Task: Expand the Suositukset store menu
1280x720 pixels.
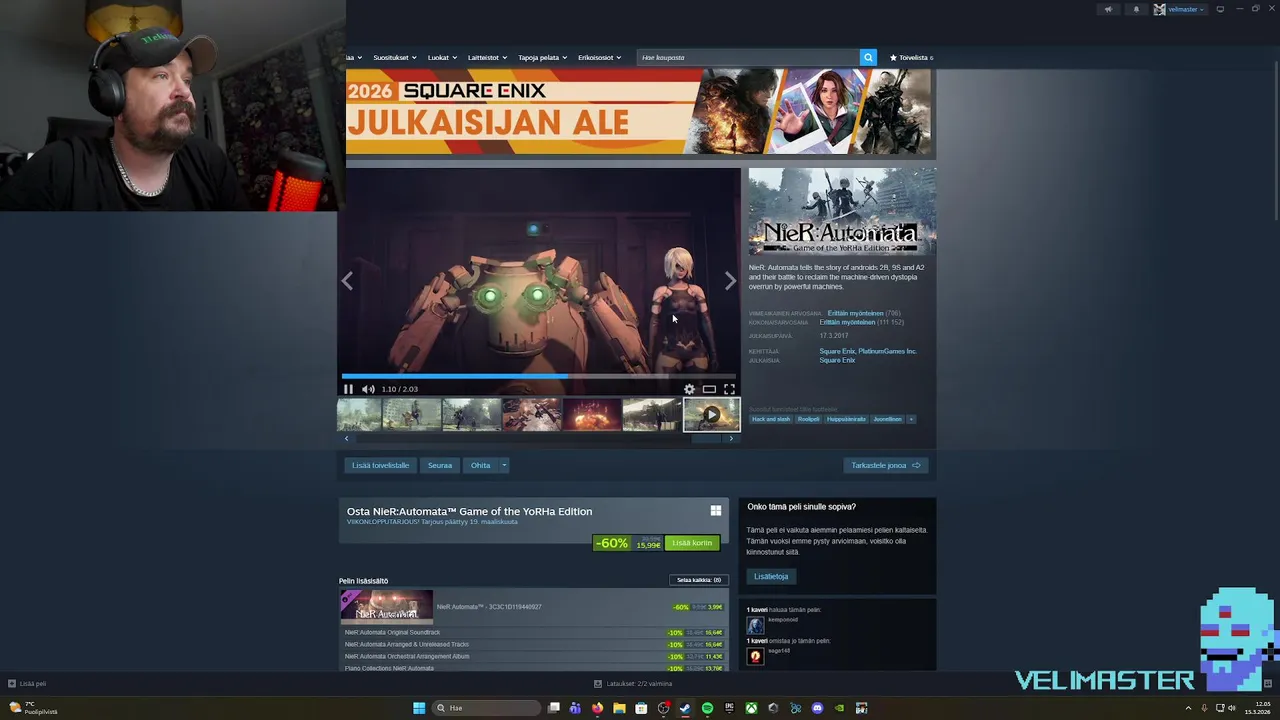Action: 395,57
